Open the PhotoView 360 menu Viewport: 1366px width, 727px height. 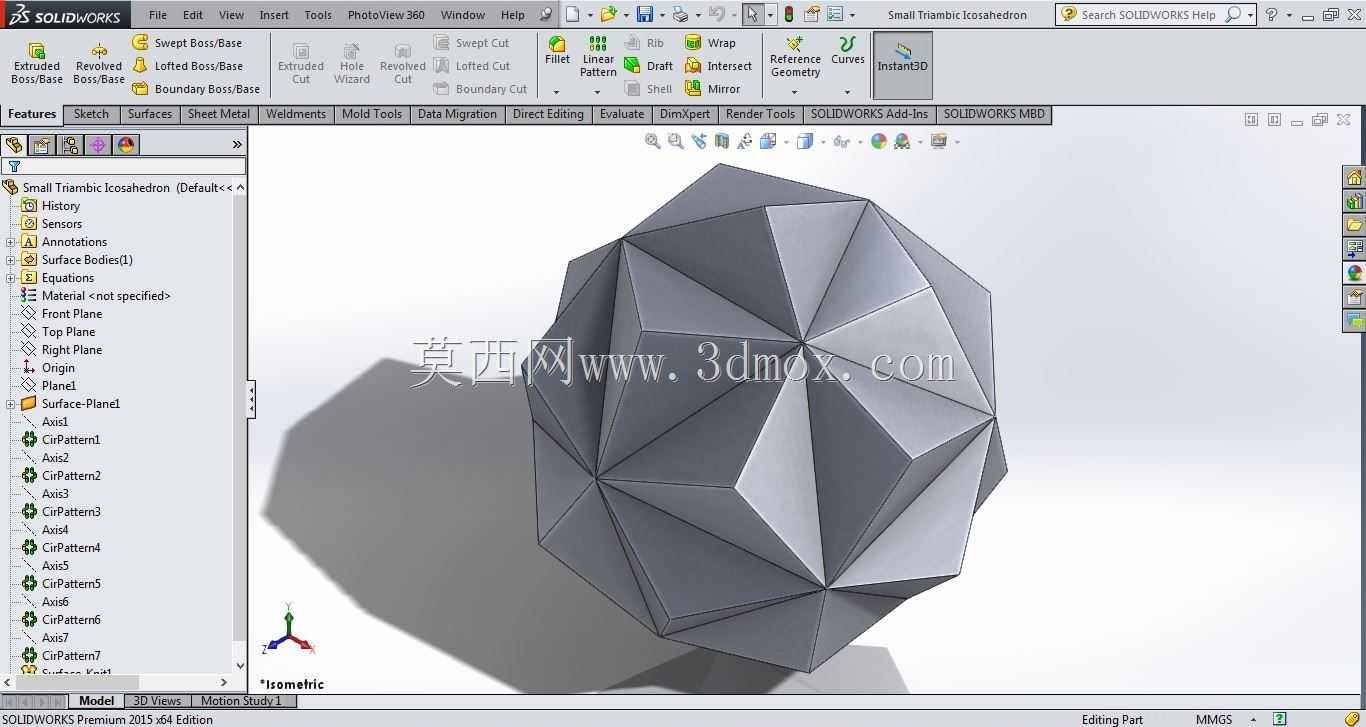coord(386,15)
